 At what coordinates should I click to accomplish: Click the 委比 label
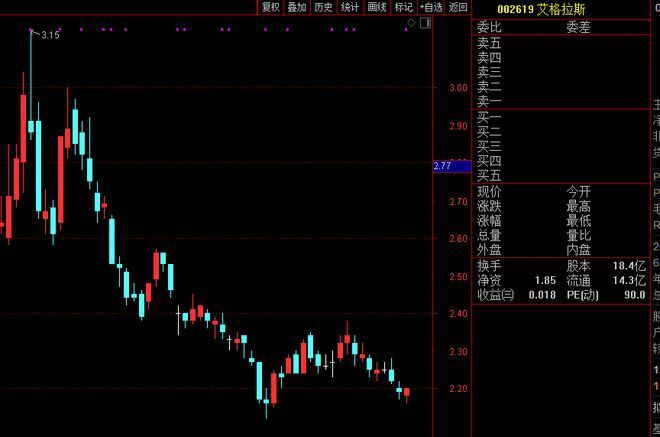click(x=489, y=27)
